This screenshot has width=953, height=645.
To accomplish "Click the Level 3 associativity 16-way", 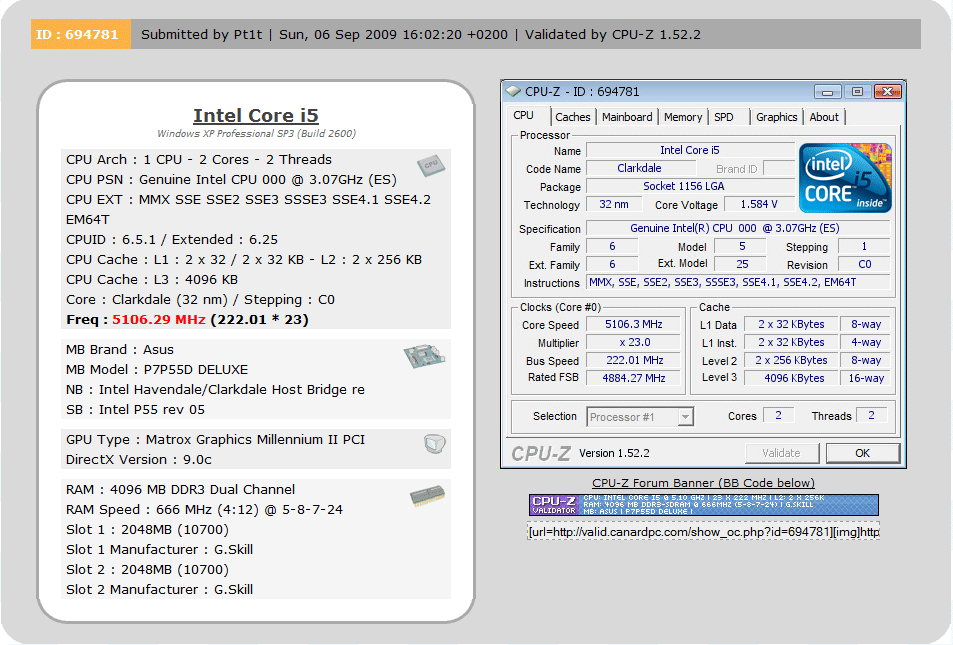I will coord(865,378).
